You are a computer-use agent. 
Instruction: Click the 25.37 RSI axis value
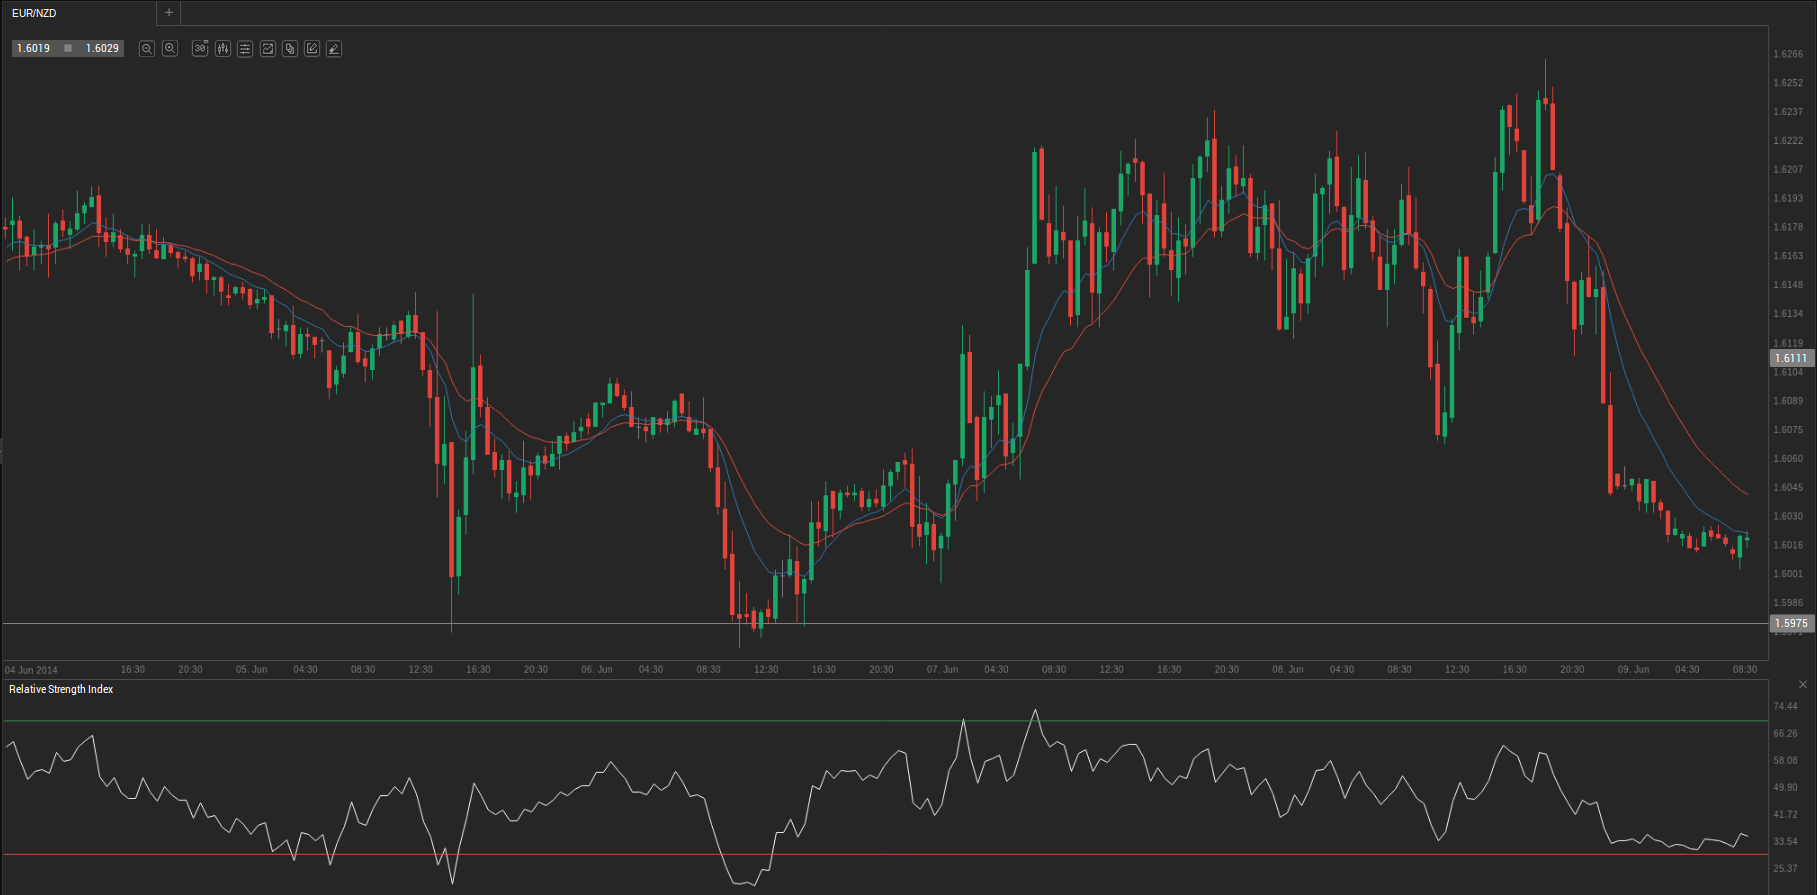pos(1786,869)
